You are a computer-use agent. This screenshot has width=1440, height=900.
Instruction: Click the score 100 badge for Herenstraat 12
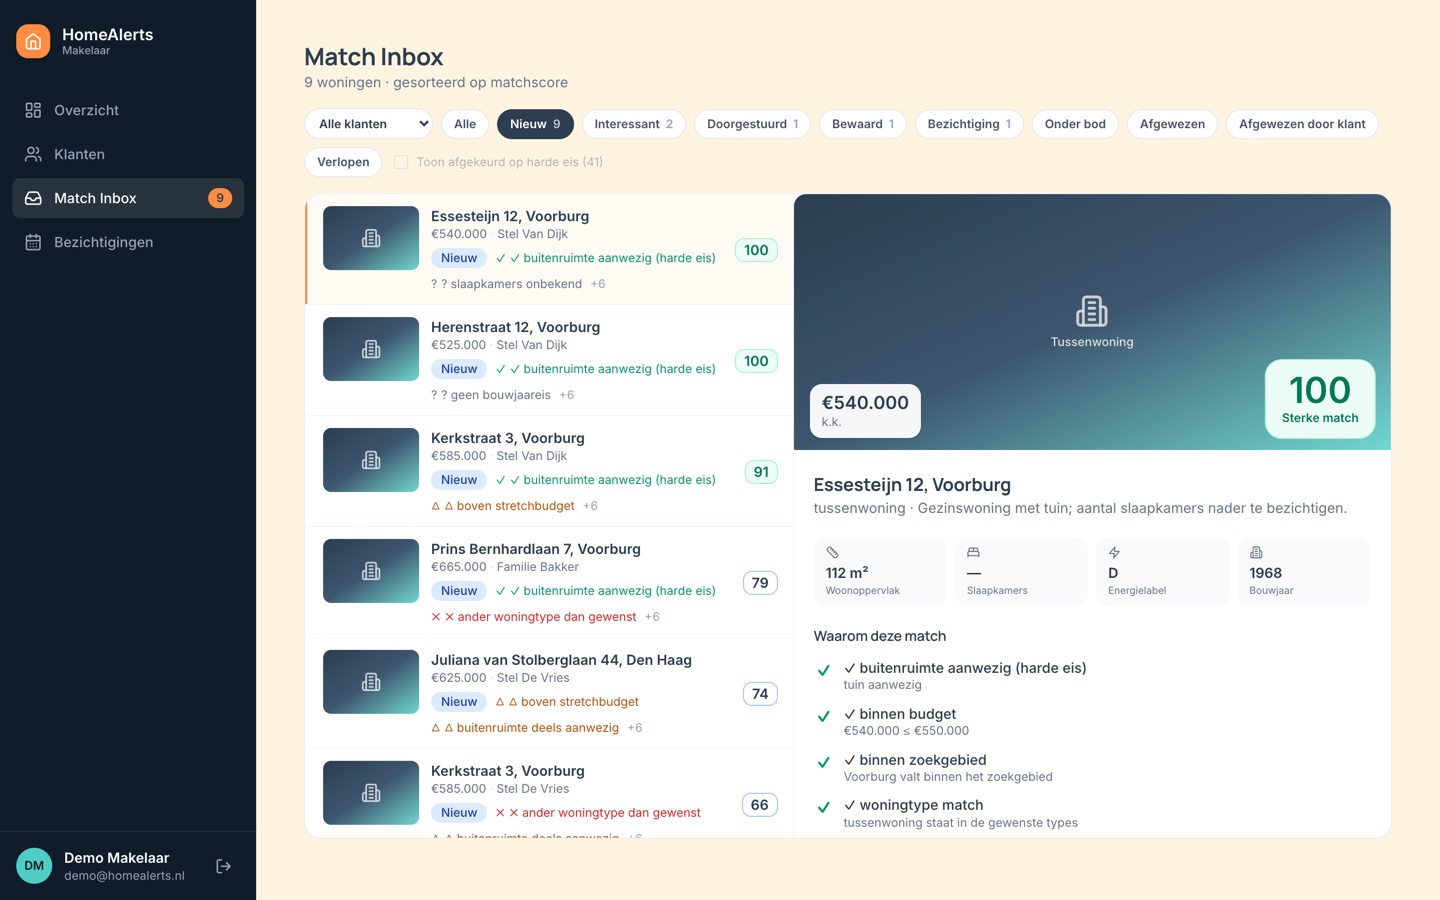tap(756, 361)
